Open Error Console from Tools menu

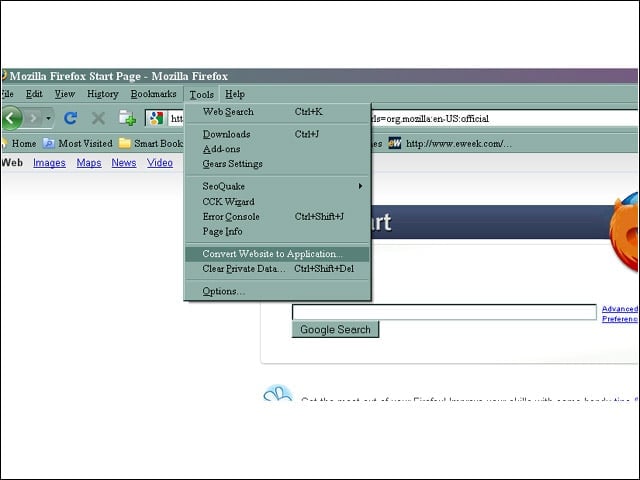click(x=278, y=217)
